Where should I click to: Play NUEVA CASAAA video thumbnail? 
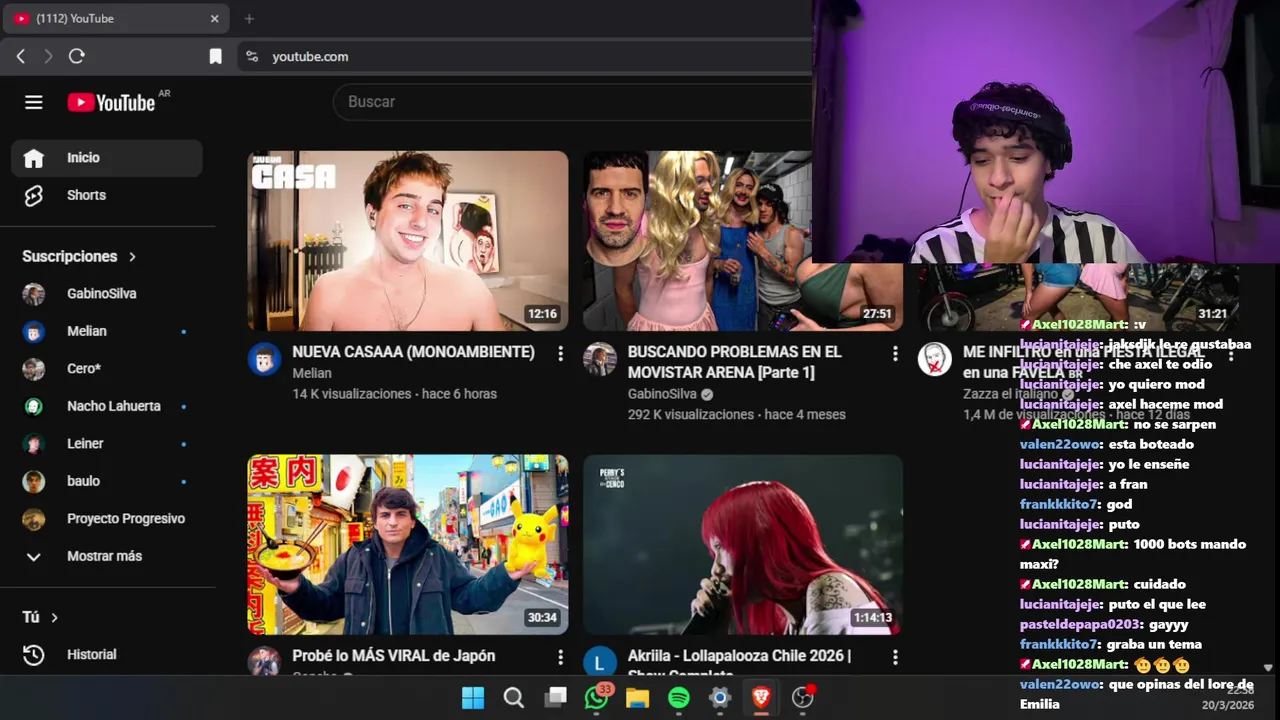pos(408,241)
